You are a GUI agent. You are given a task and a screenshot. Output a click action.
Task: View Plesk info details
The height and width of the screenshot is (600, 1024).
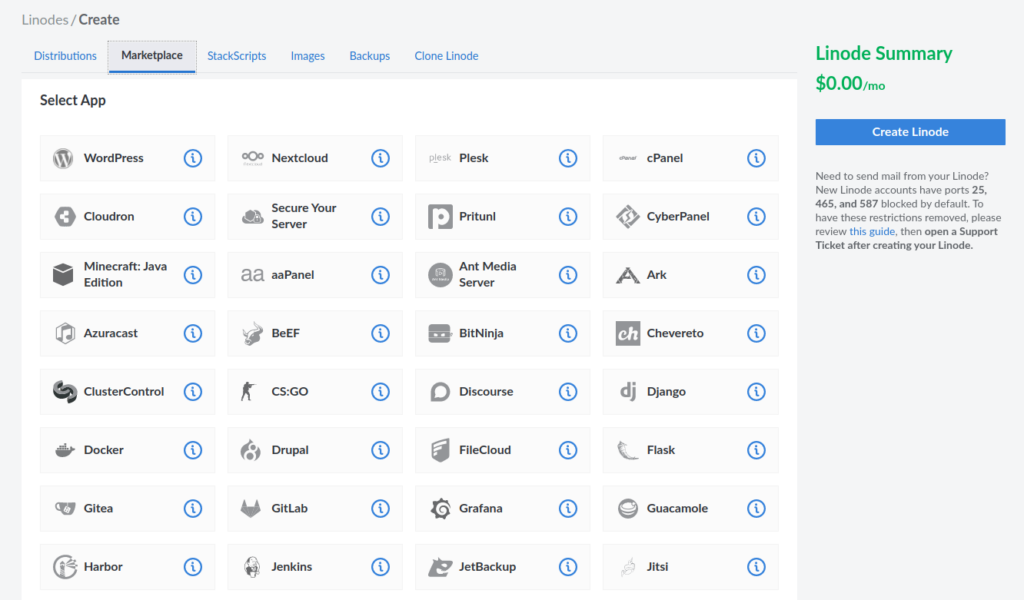(x=568, y=158)
